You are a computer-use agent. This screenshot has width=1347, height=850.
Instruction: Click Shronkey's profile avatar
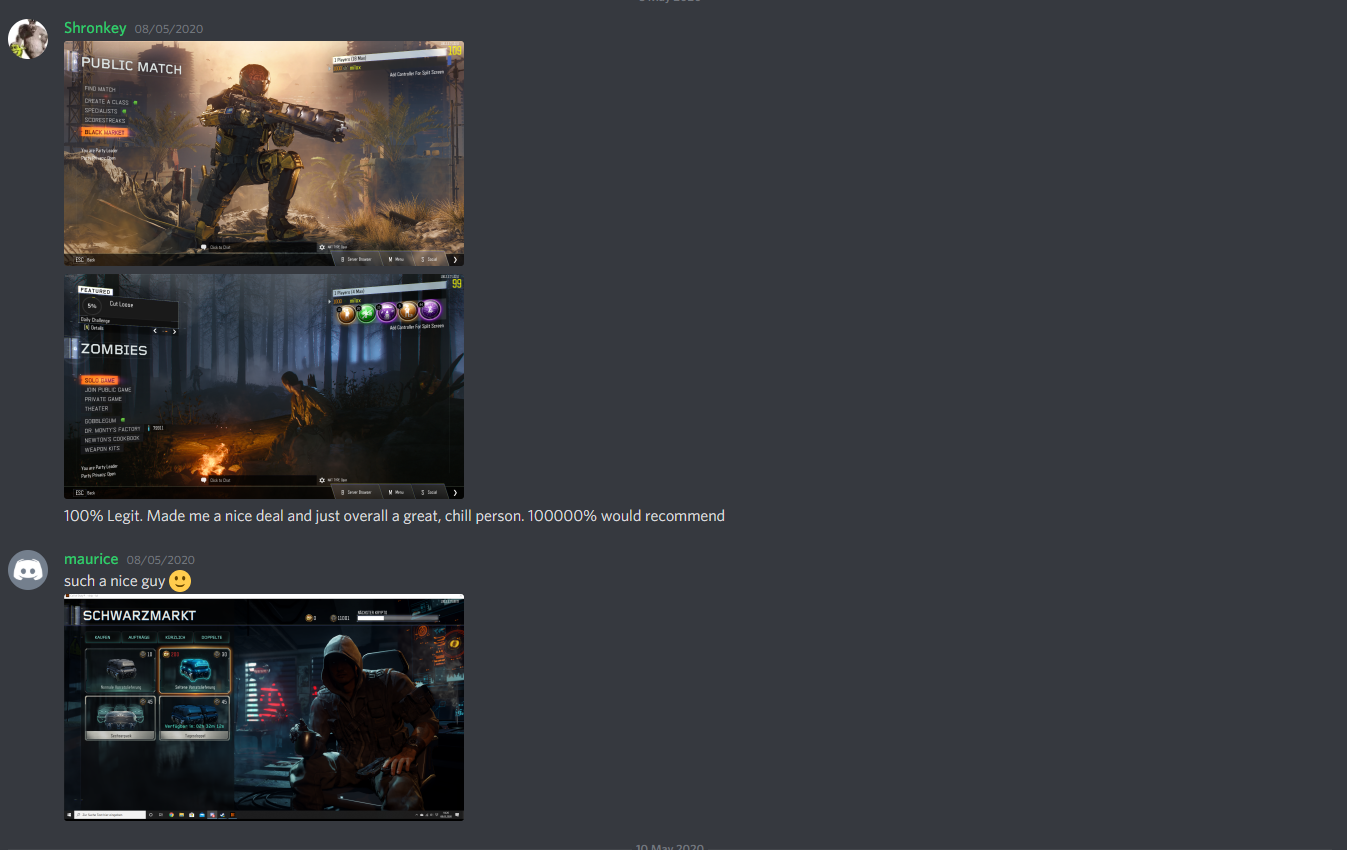tap(27, 39)
